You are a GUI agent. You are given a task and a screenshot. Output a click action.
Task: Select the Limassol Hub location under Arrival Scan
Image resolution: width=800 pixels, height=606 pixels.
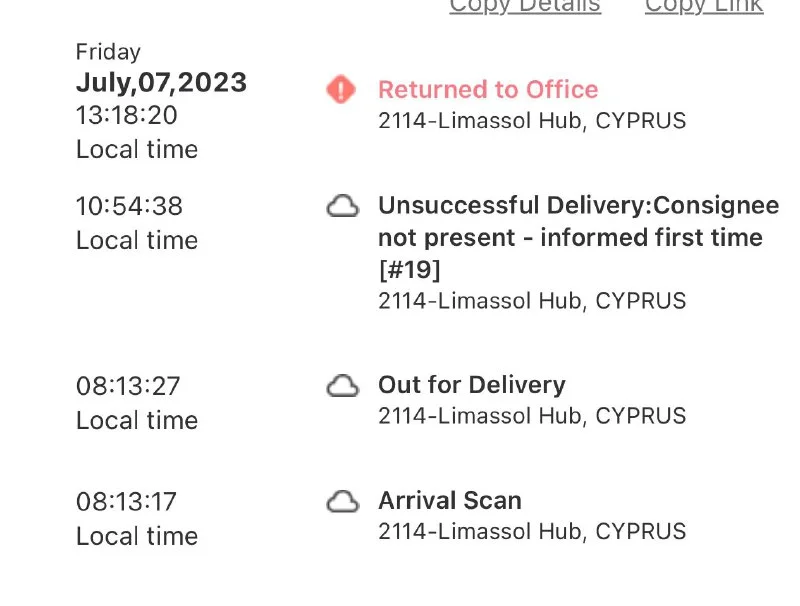point(532,531)
